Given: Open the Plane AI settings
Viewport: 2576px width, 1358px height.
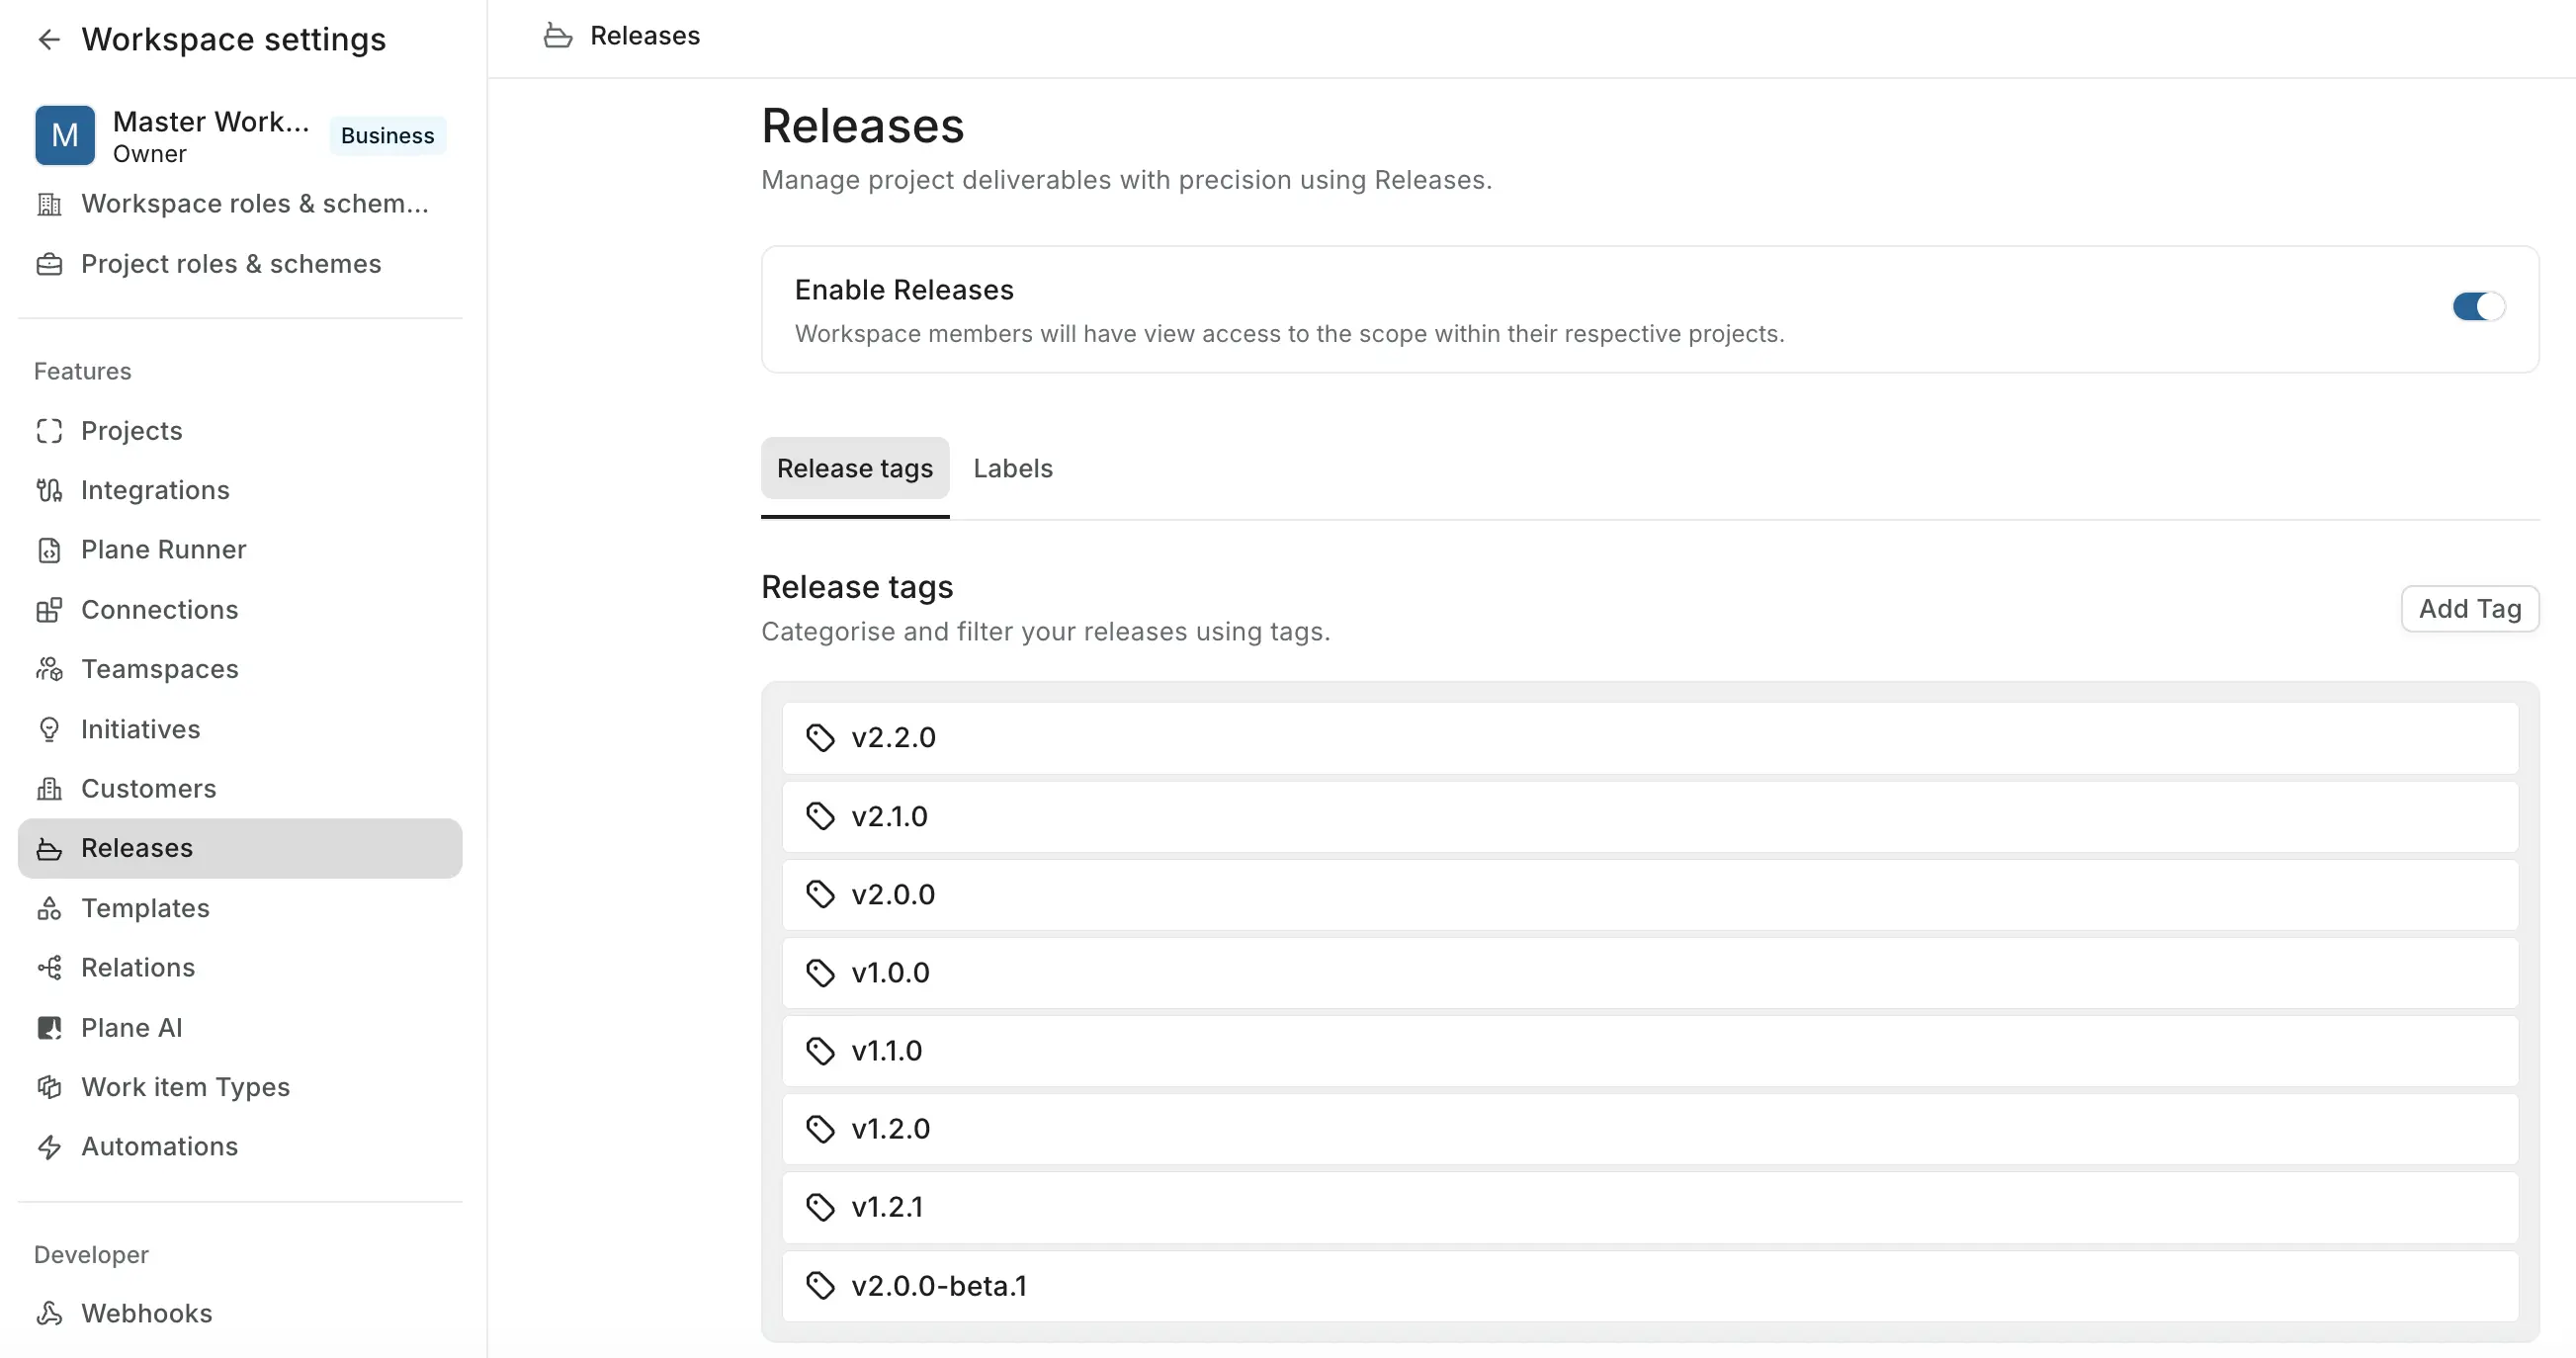Looking at the screenshot, I should (x=240, y=1028).
